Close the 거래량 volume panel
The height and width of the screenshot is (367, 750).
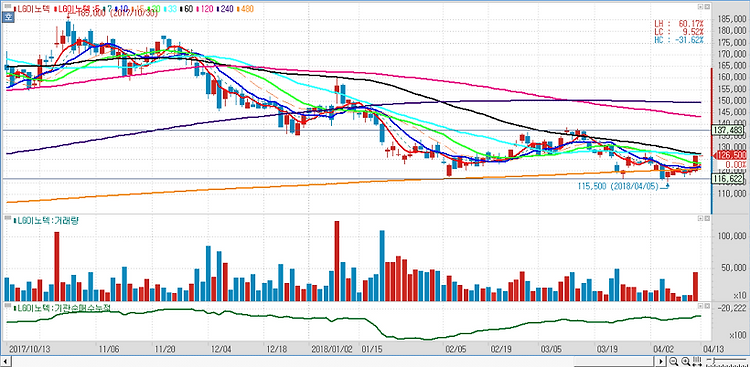[x=706, y=218]
